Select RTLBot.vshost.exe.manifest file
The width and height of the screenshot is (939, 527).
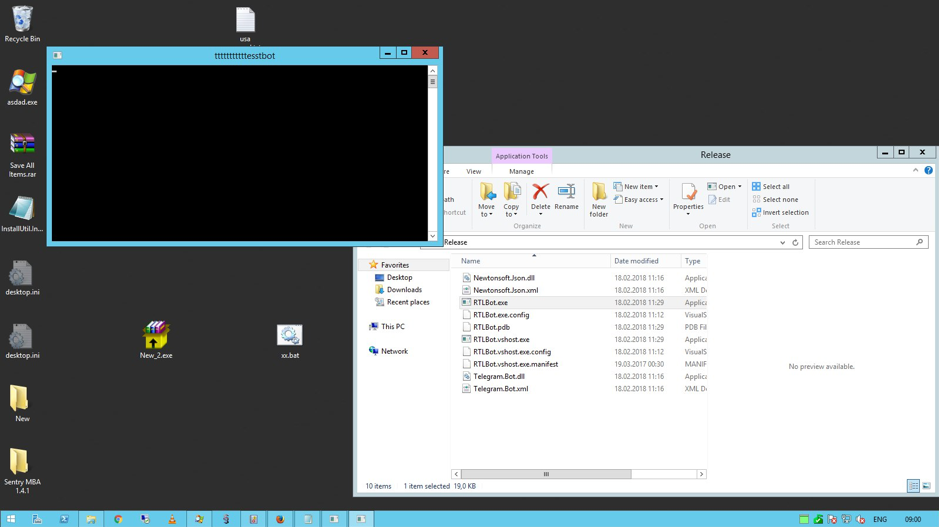[516, 364]
